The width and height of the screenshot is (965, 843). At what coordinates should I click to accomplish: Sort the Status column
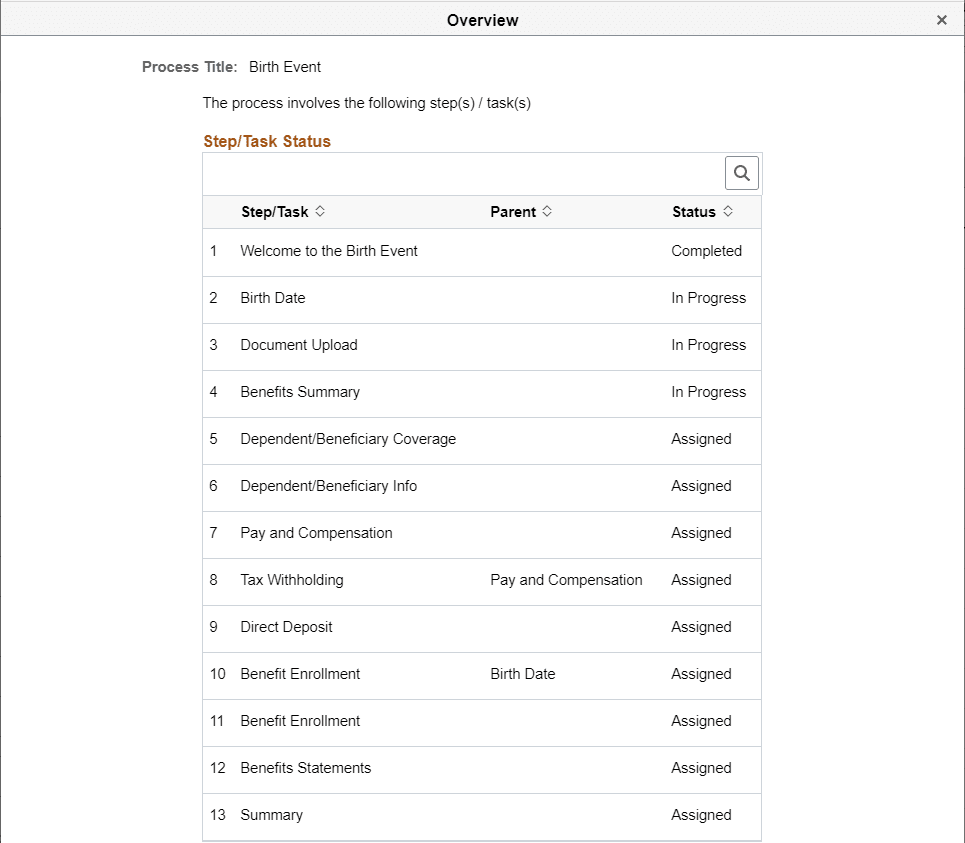(727, 211)
